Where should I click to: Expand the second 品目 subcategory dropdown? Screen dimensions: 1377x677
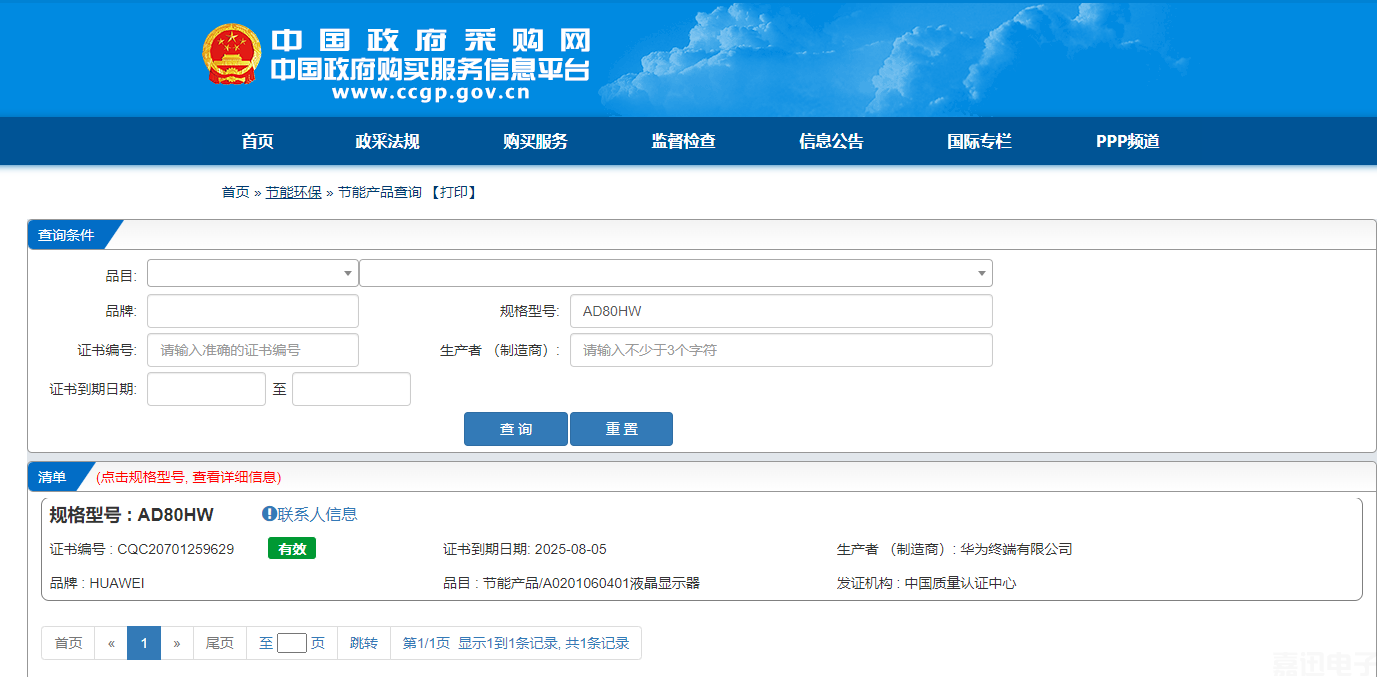click(675, 273)
